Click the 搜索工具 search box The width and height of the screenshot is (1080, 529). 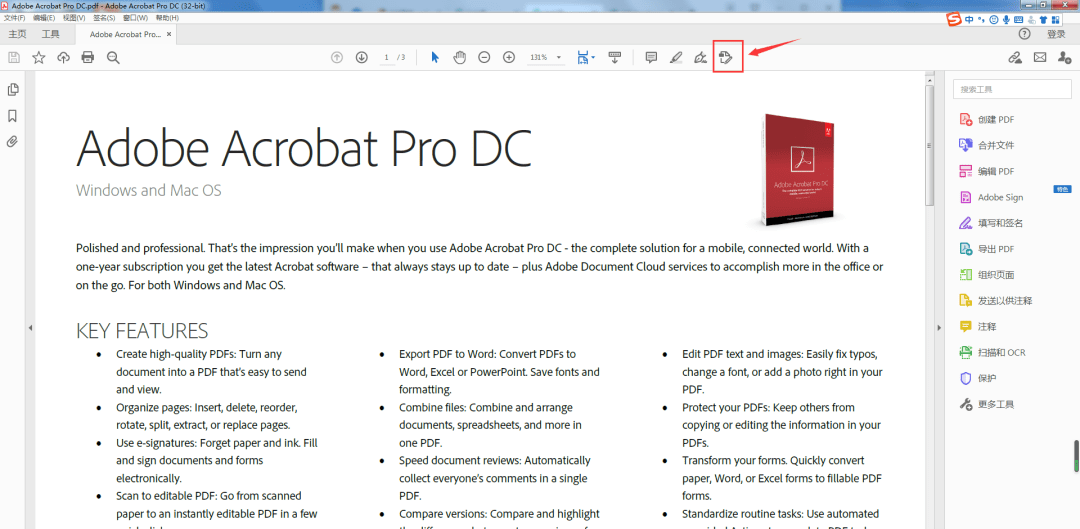1012,89
